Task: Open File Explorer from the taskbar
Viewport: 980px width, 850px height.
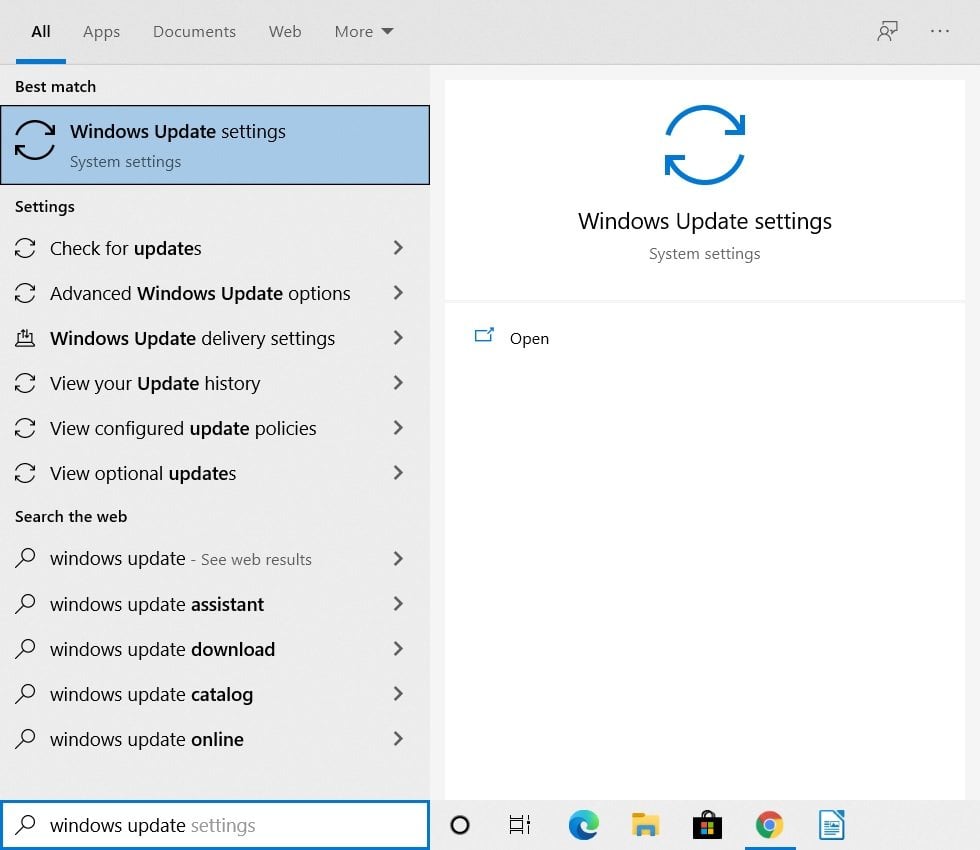Action: [x=645, y=825]
